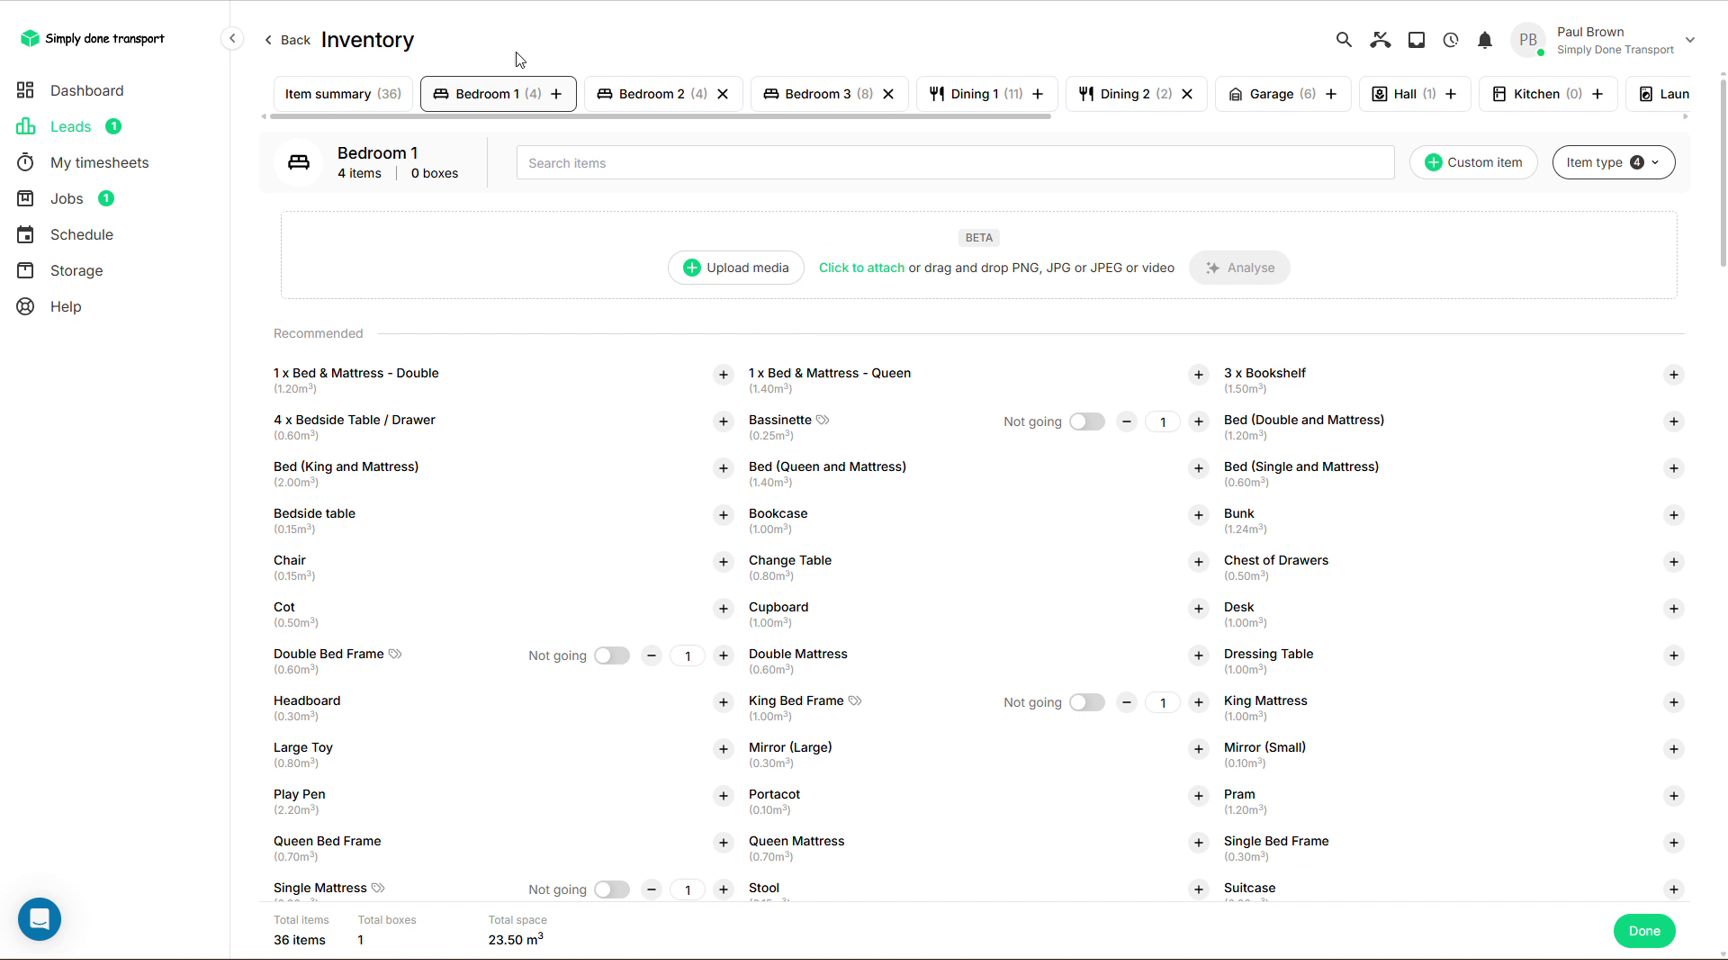This screenshot has width=1728, height=960.
Task: Click the tools icon in the header
Action: 1380,40
